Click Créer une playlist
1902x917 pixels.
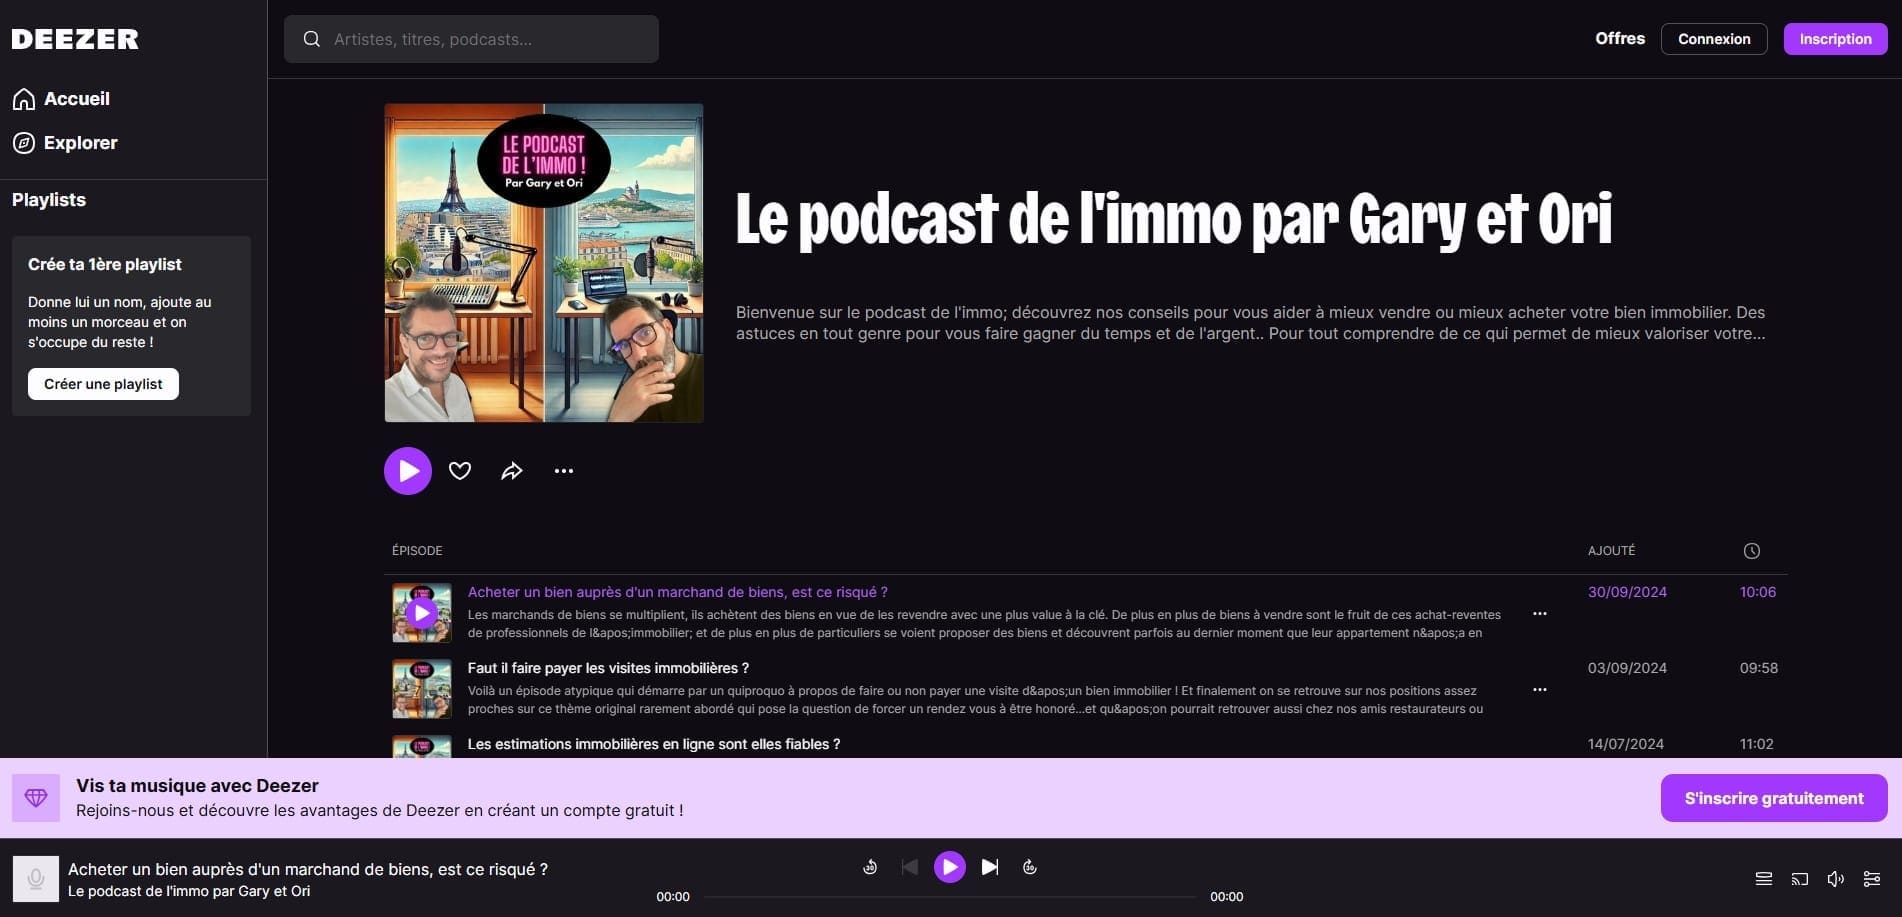tap(103, 384)
